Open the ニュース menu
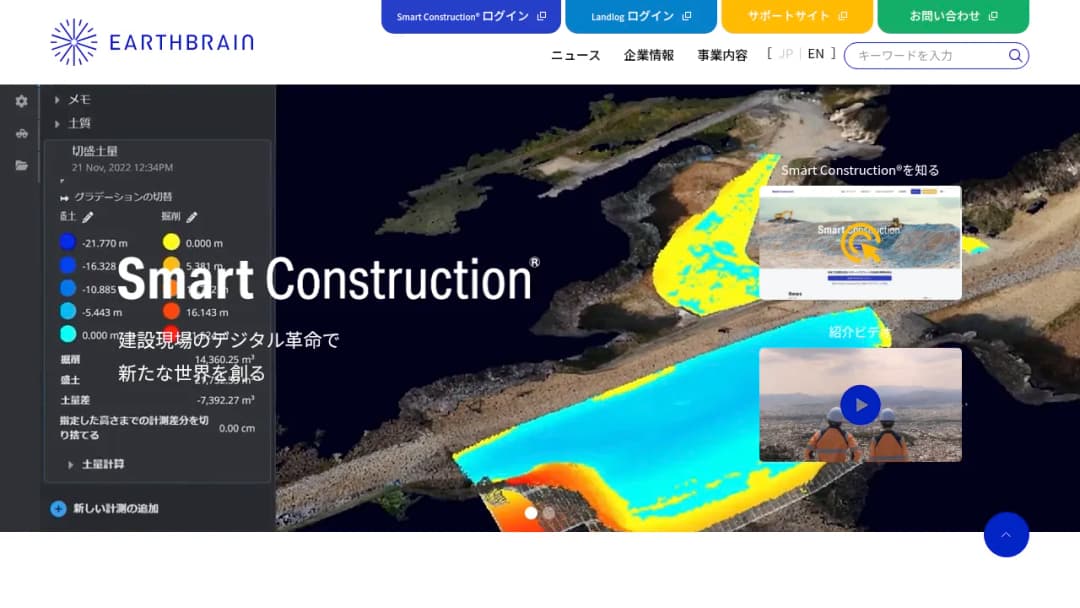Image resolution: width=1080 pixels, height=608 pixels. pos(576,55)
